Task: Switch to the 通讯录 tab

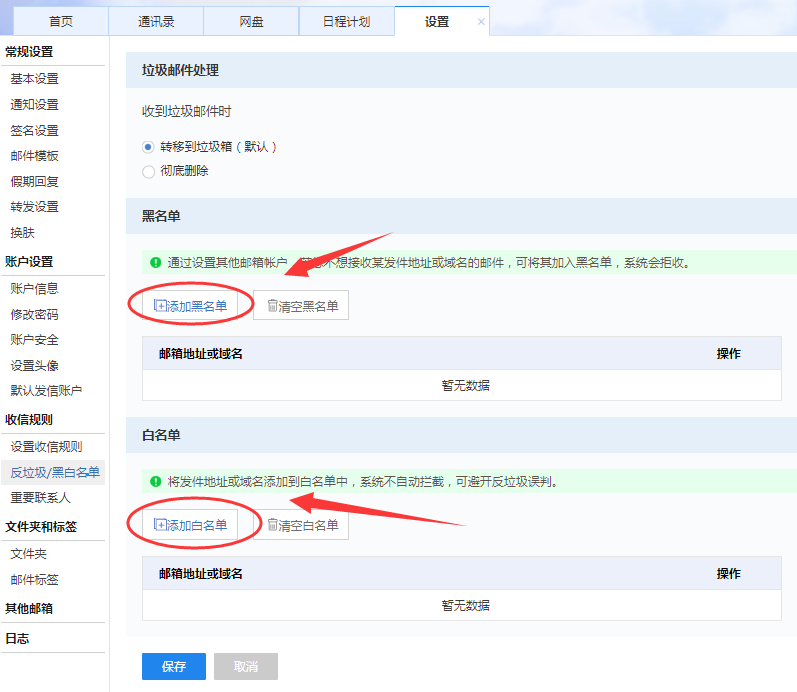Action: click(x=154, y=21)
